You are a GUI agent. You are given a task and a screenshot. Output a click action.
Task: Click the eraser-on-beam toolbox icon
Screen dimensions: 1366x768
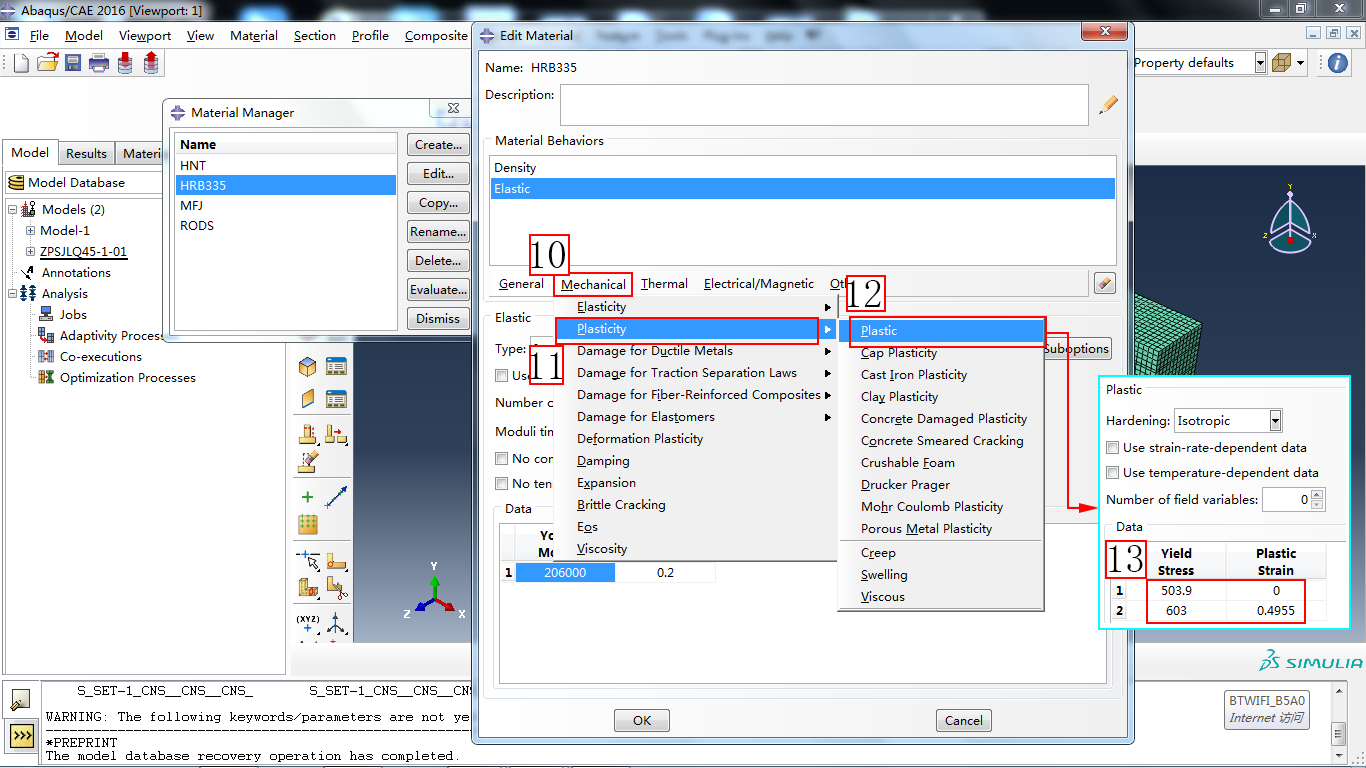tap(308, 462)
